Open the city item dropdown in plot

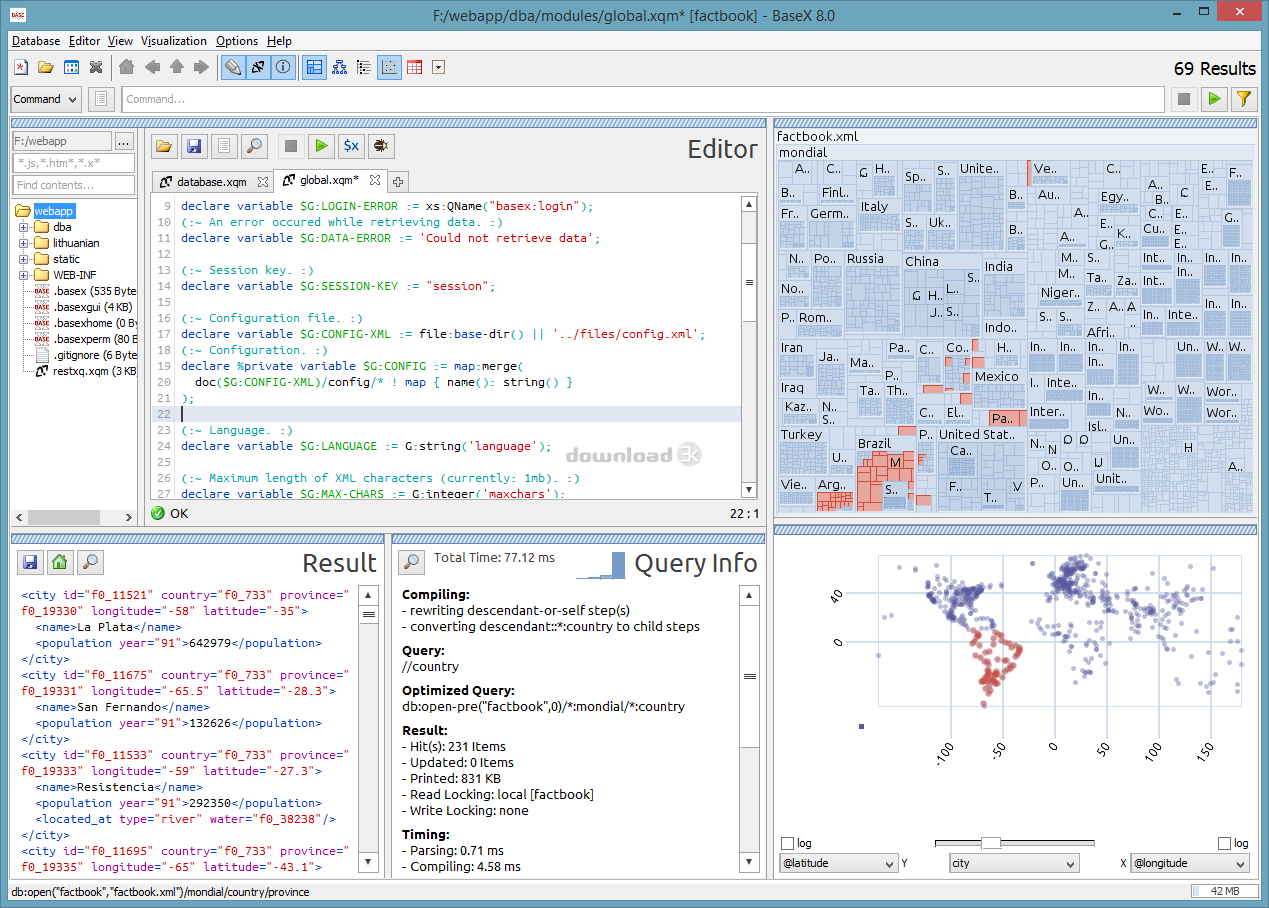pyautogui.click(x=1014, y=863)
